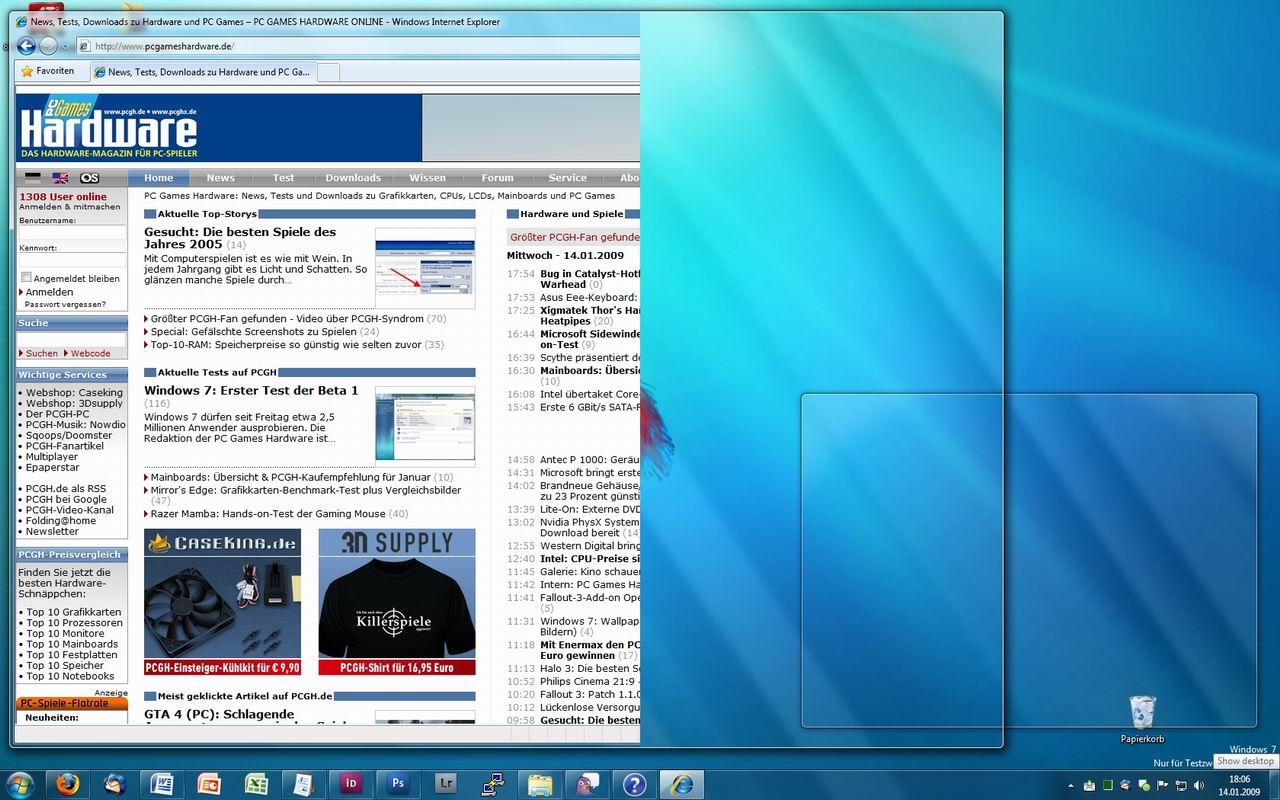This screenshot has width=1280, height=800.
Task: Open Favoriten star button in IE
Action: (49, 71)
